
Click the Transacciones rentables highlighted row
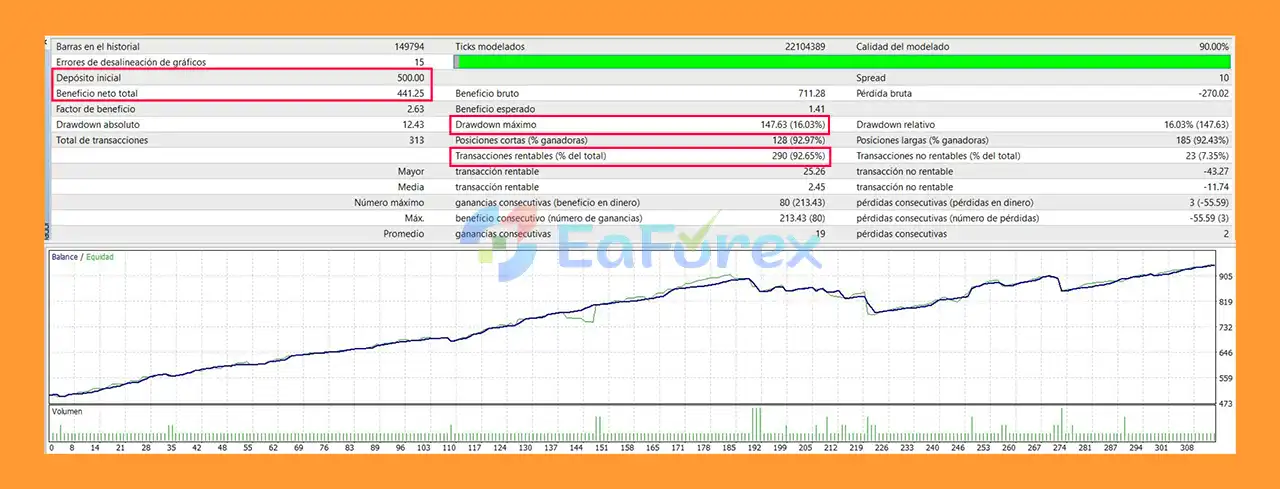pyautogui.click(x=640, y=156)
